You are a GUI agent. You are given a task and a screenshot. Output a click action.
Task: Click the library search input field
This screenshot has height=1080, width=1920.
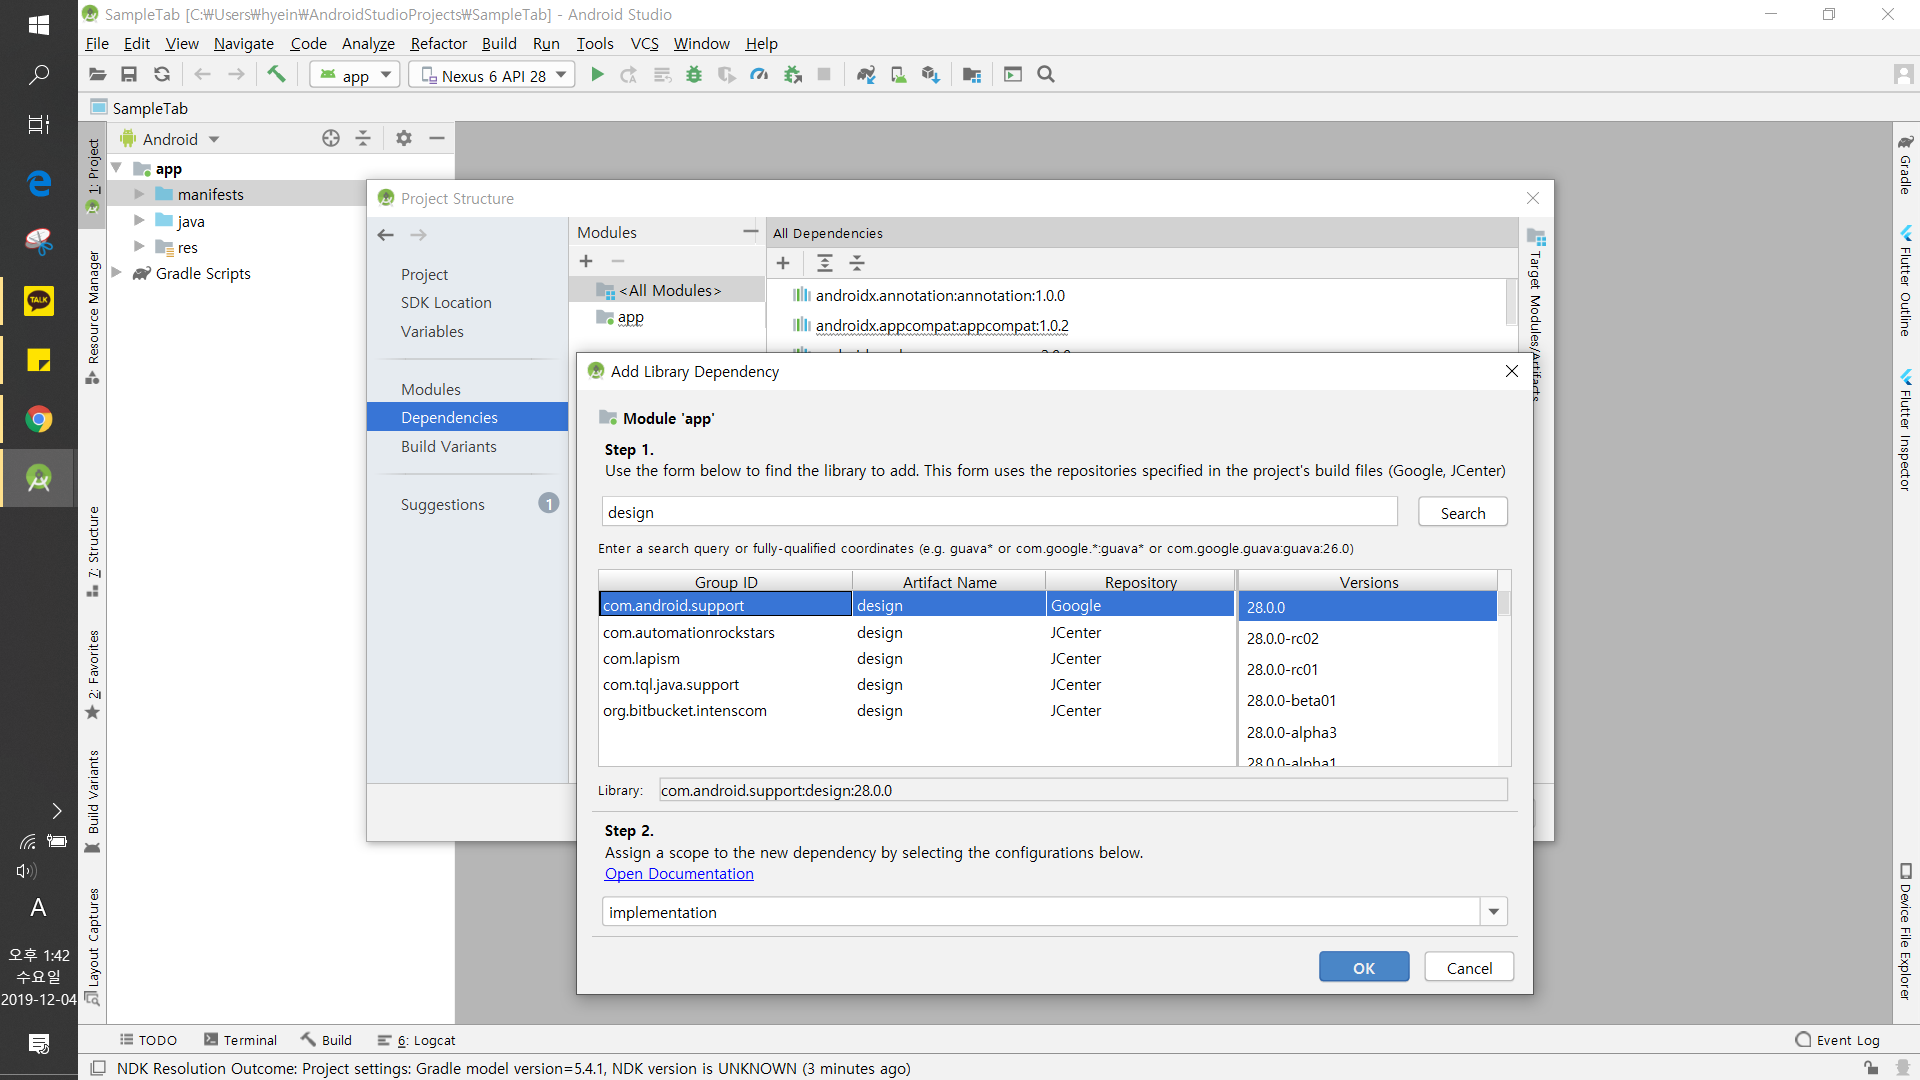(998, 512)
